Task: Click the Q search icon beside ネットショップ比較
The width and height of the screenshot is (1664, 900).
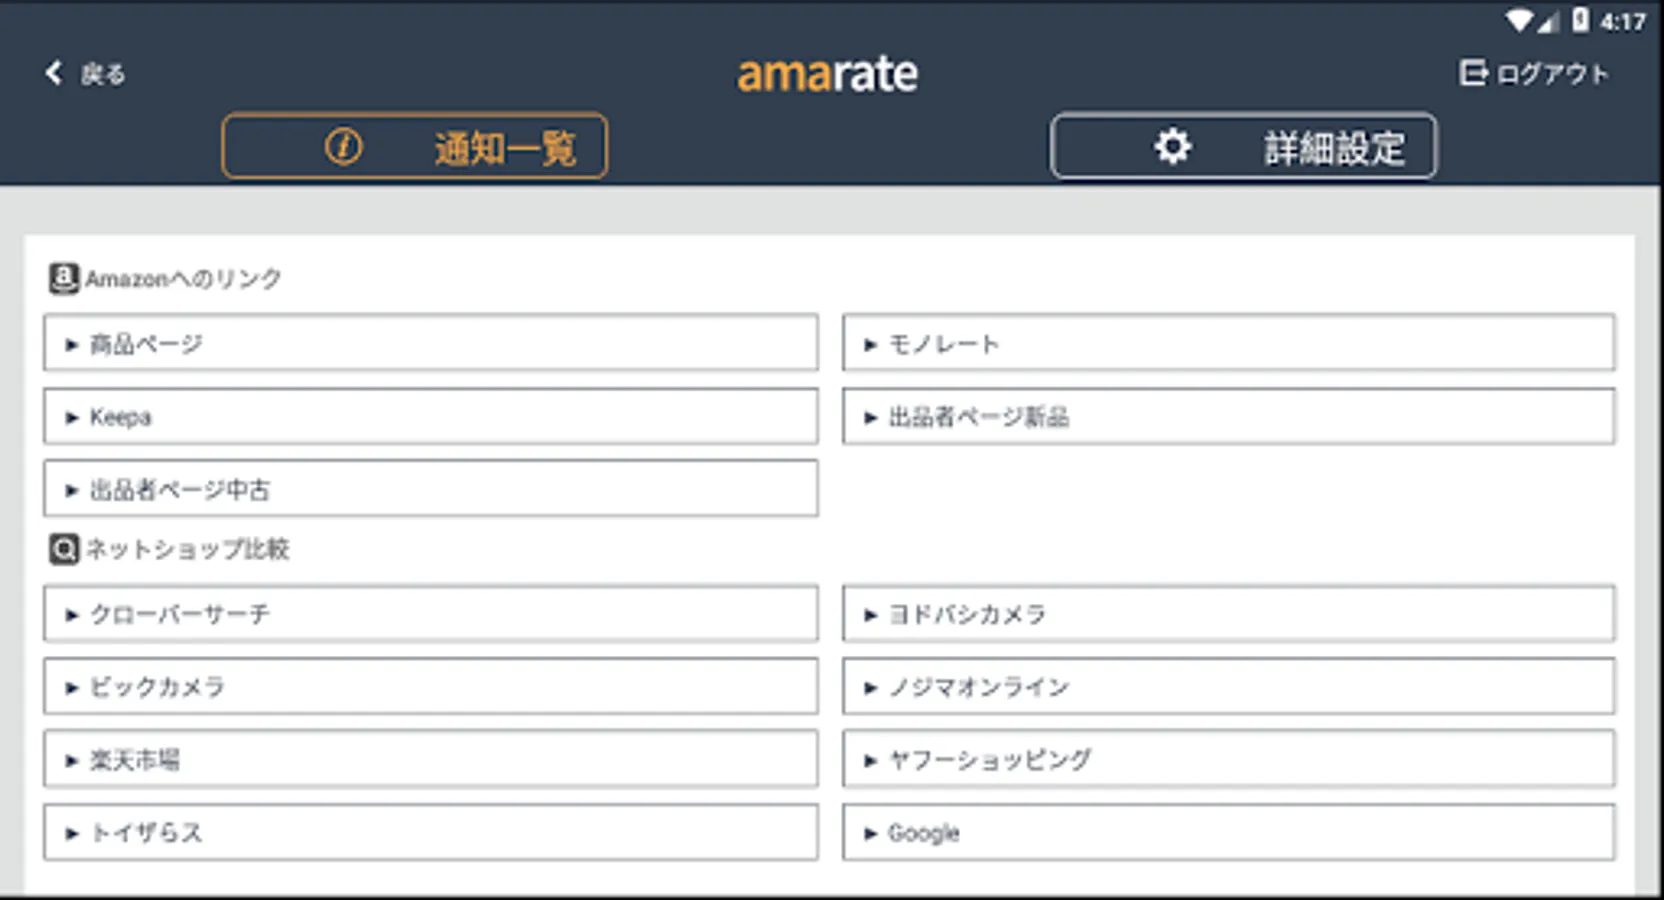Action: [x=62, y=549]
